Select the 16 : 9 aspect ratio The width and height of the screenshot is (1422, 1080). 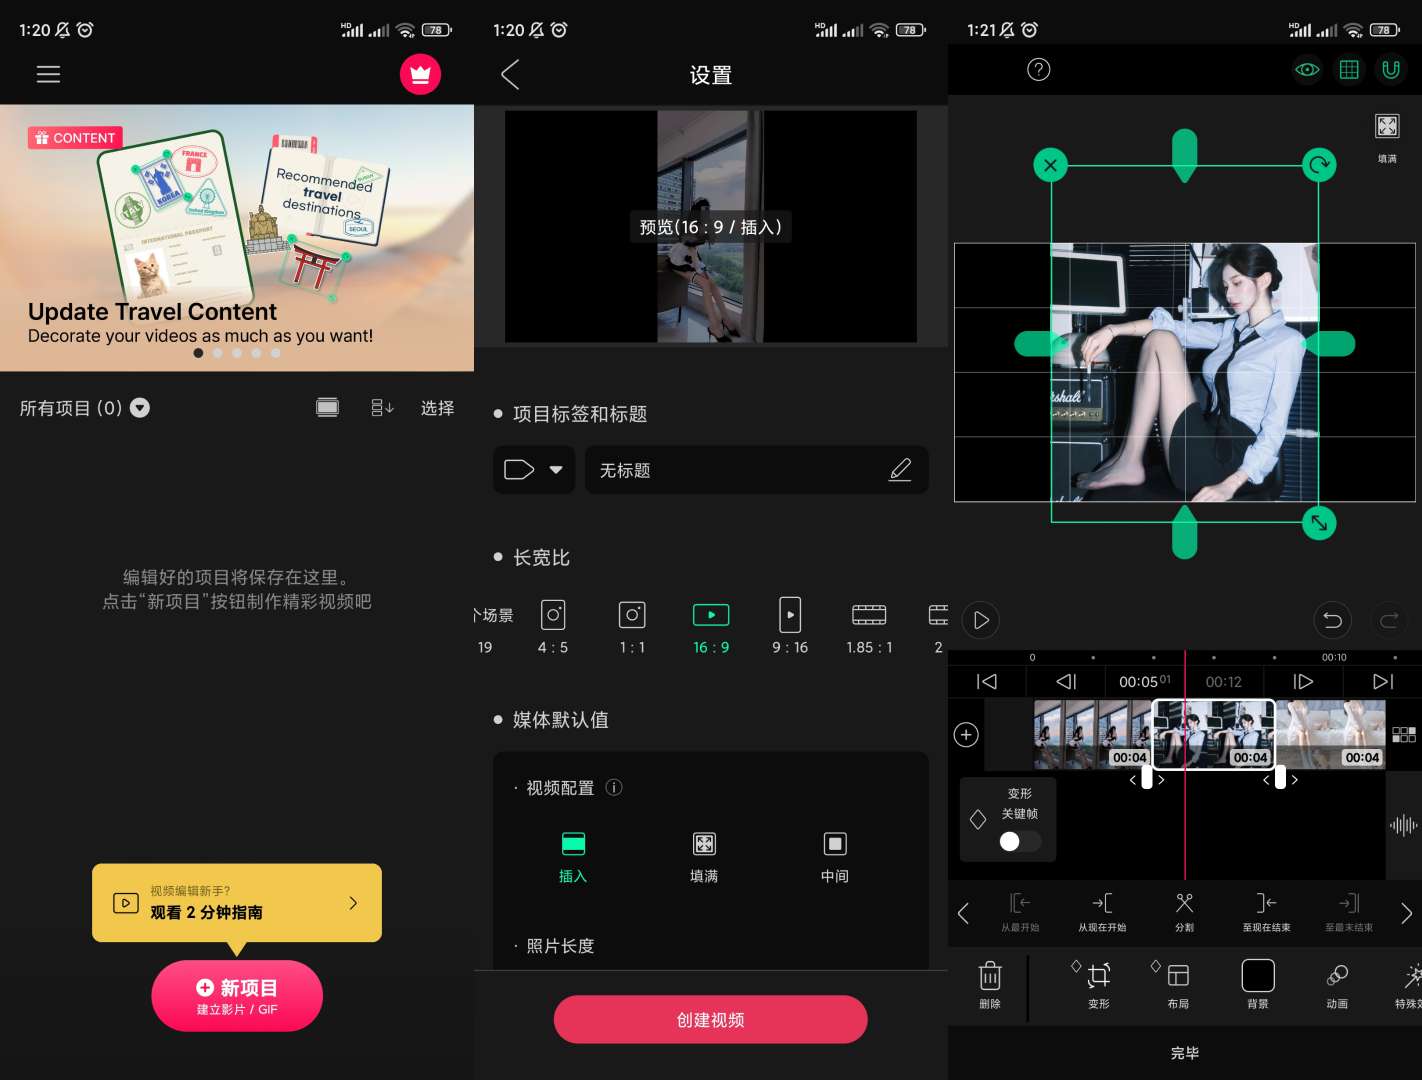[711, 627]
